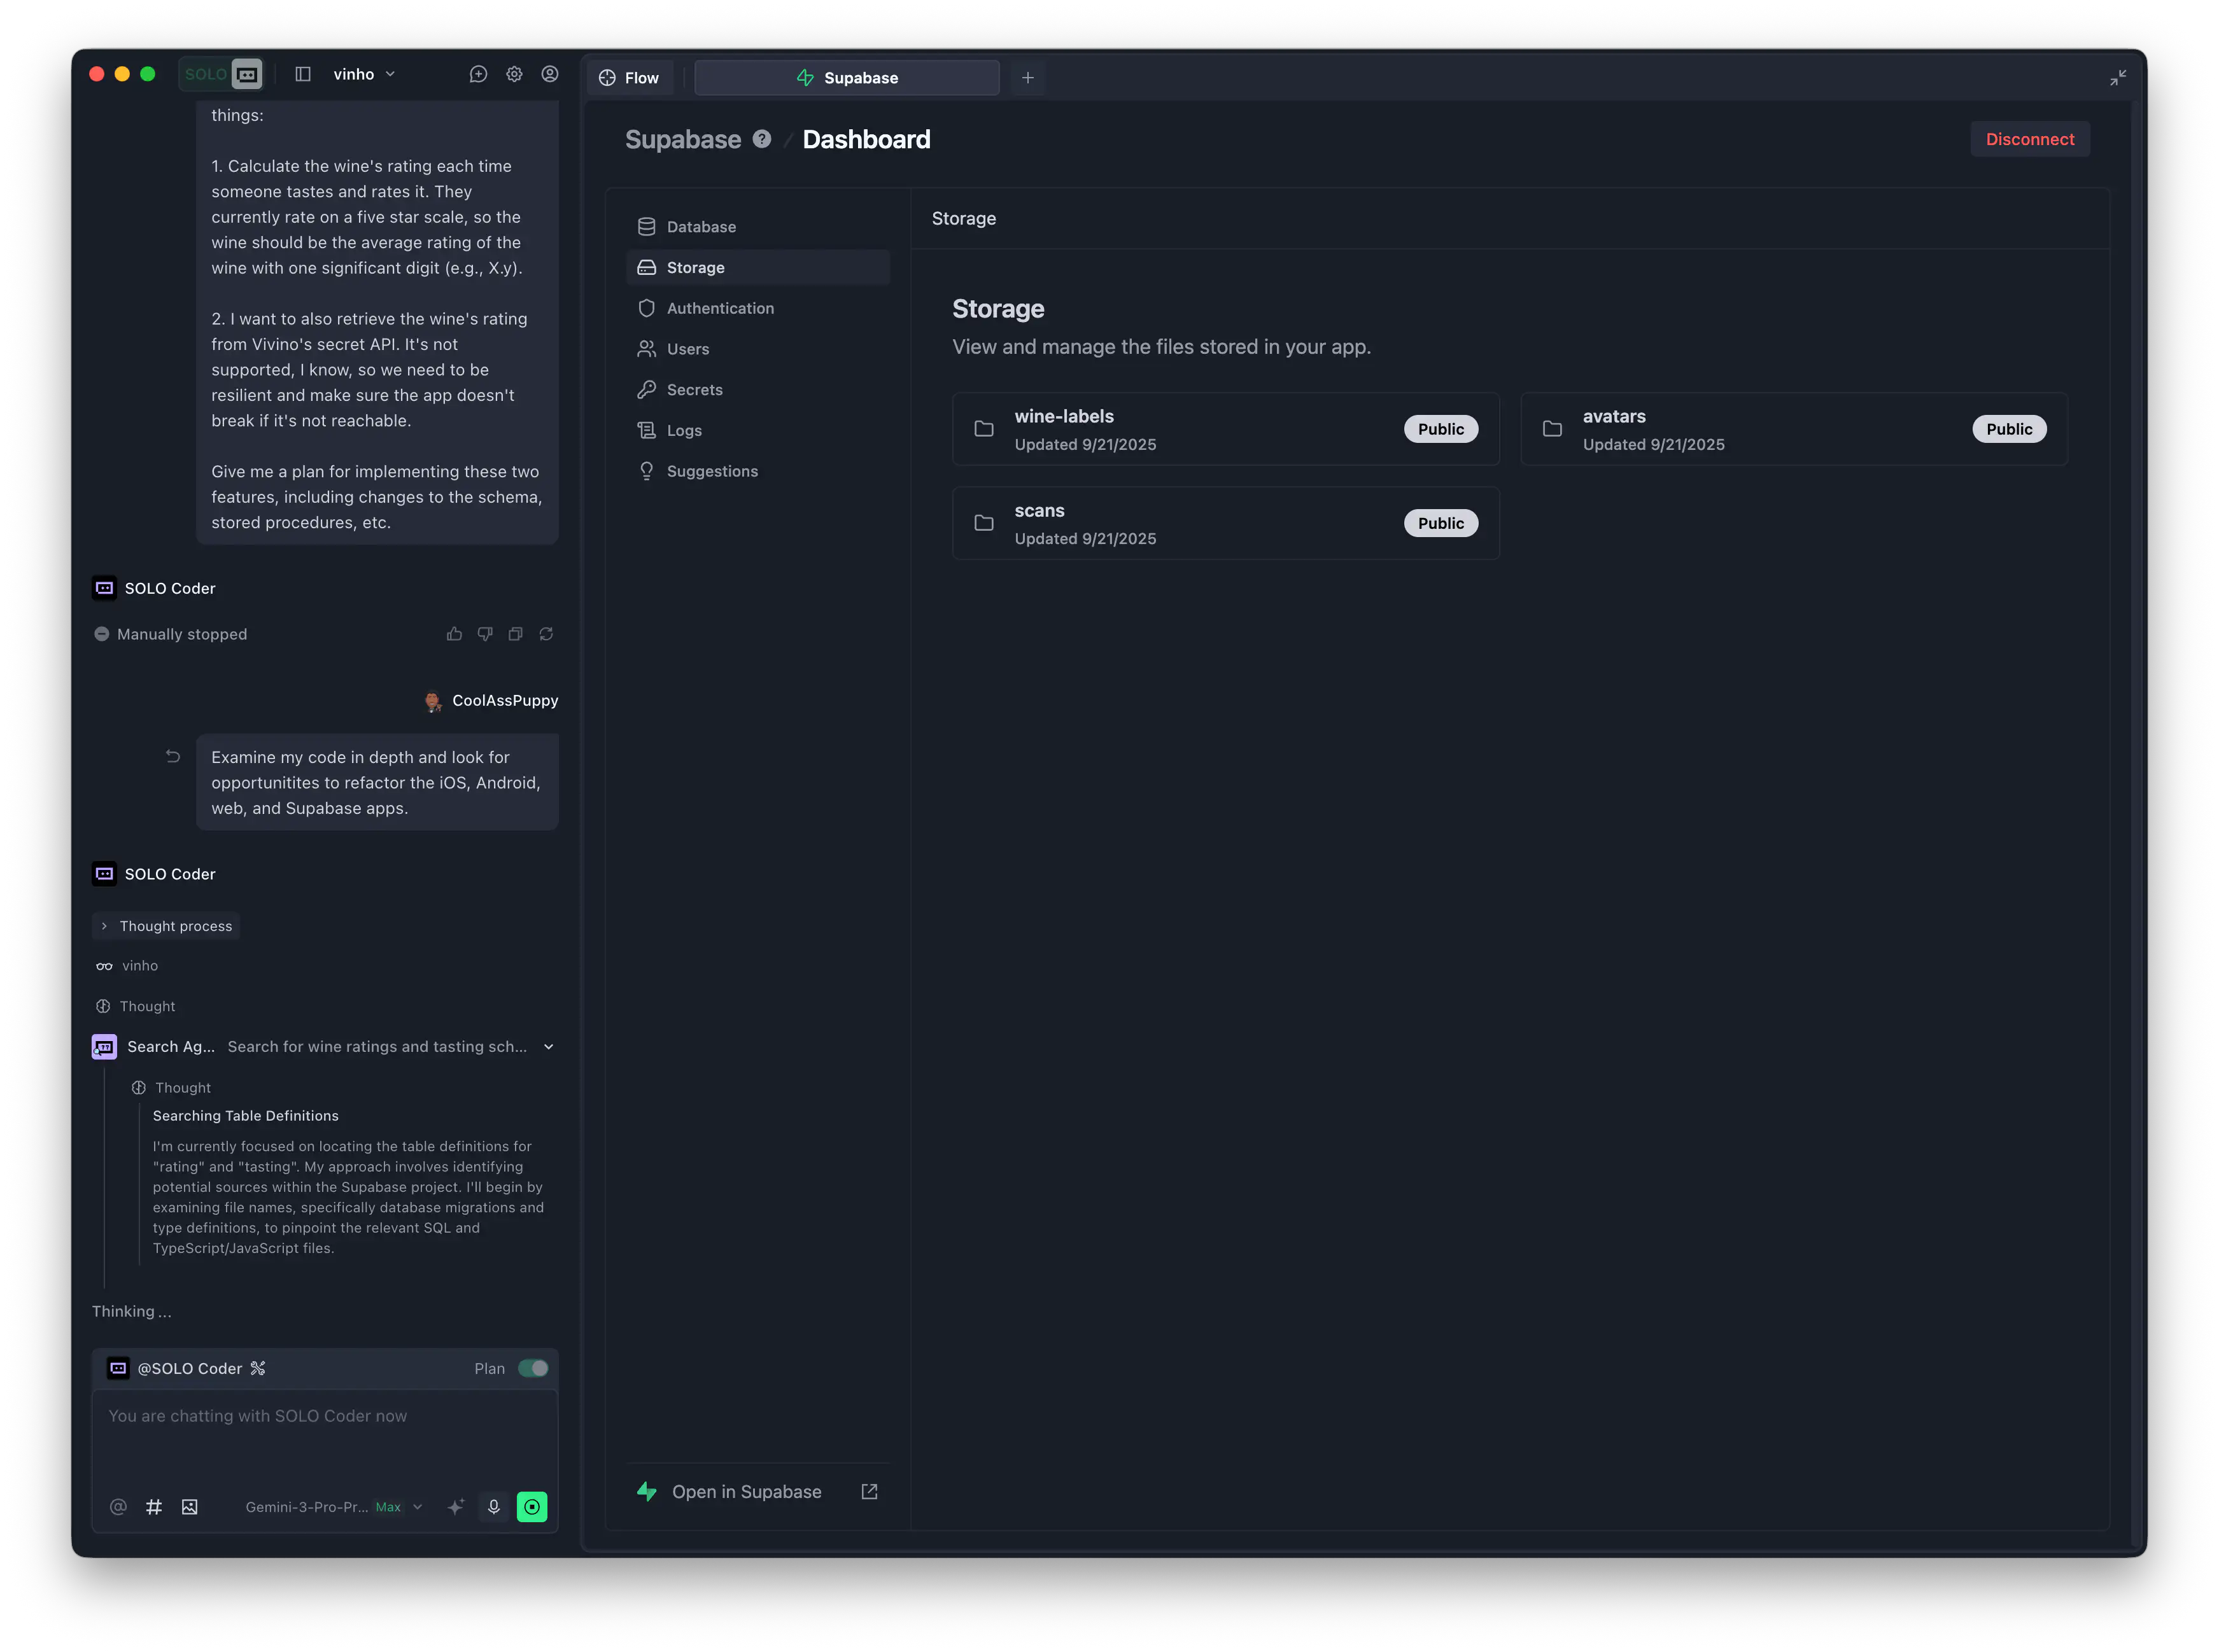Open the Gemini-3-Pro model selector
2219x1652 pixels.
click(x=334, y=1507)
